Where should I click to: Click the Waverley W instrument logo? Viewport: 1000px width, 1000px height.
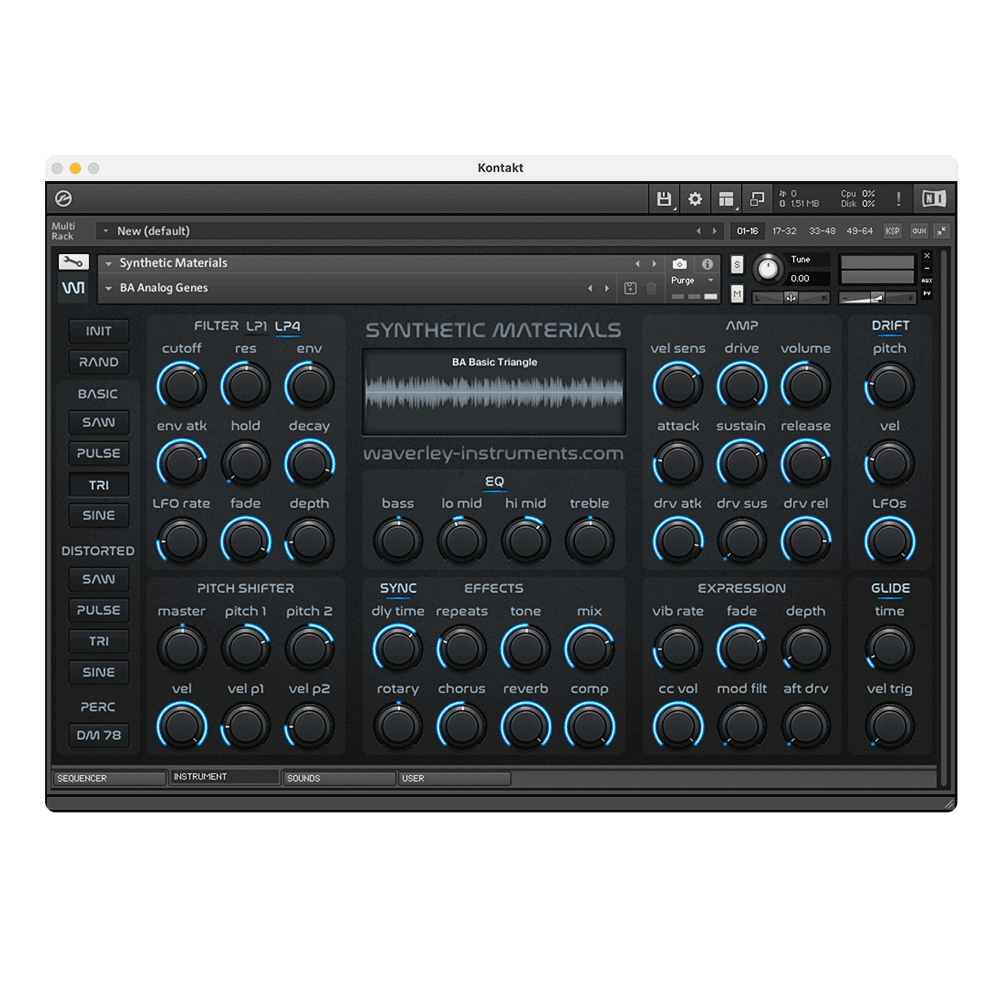(x=73, y=288)
